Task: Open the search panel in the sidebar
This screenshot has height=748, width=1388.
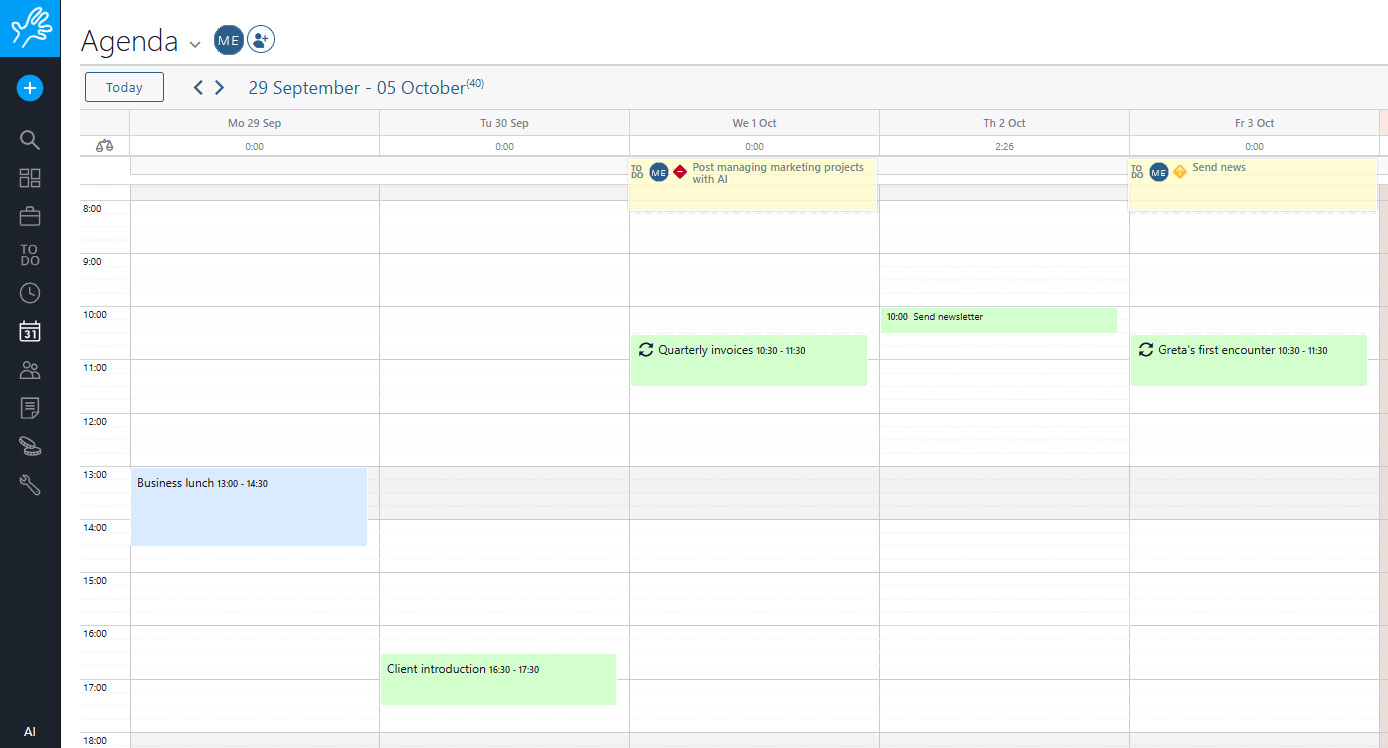Action: point(29,139)
